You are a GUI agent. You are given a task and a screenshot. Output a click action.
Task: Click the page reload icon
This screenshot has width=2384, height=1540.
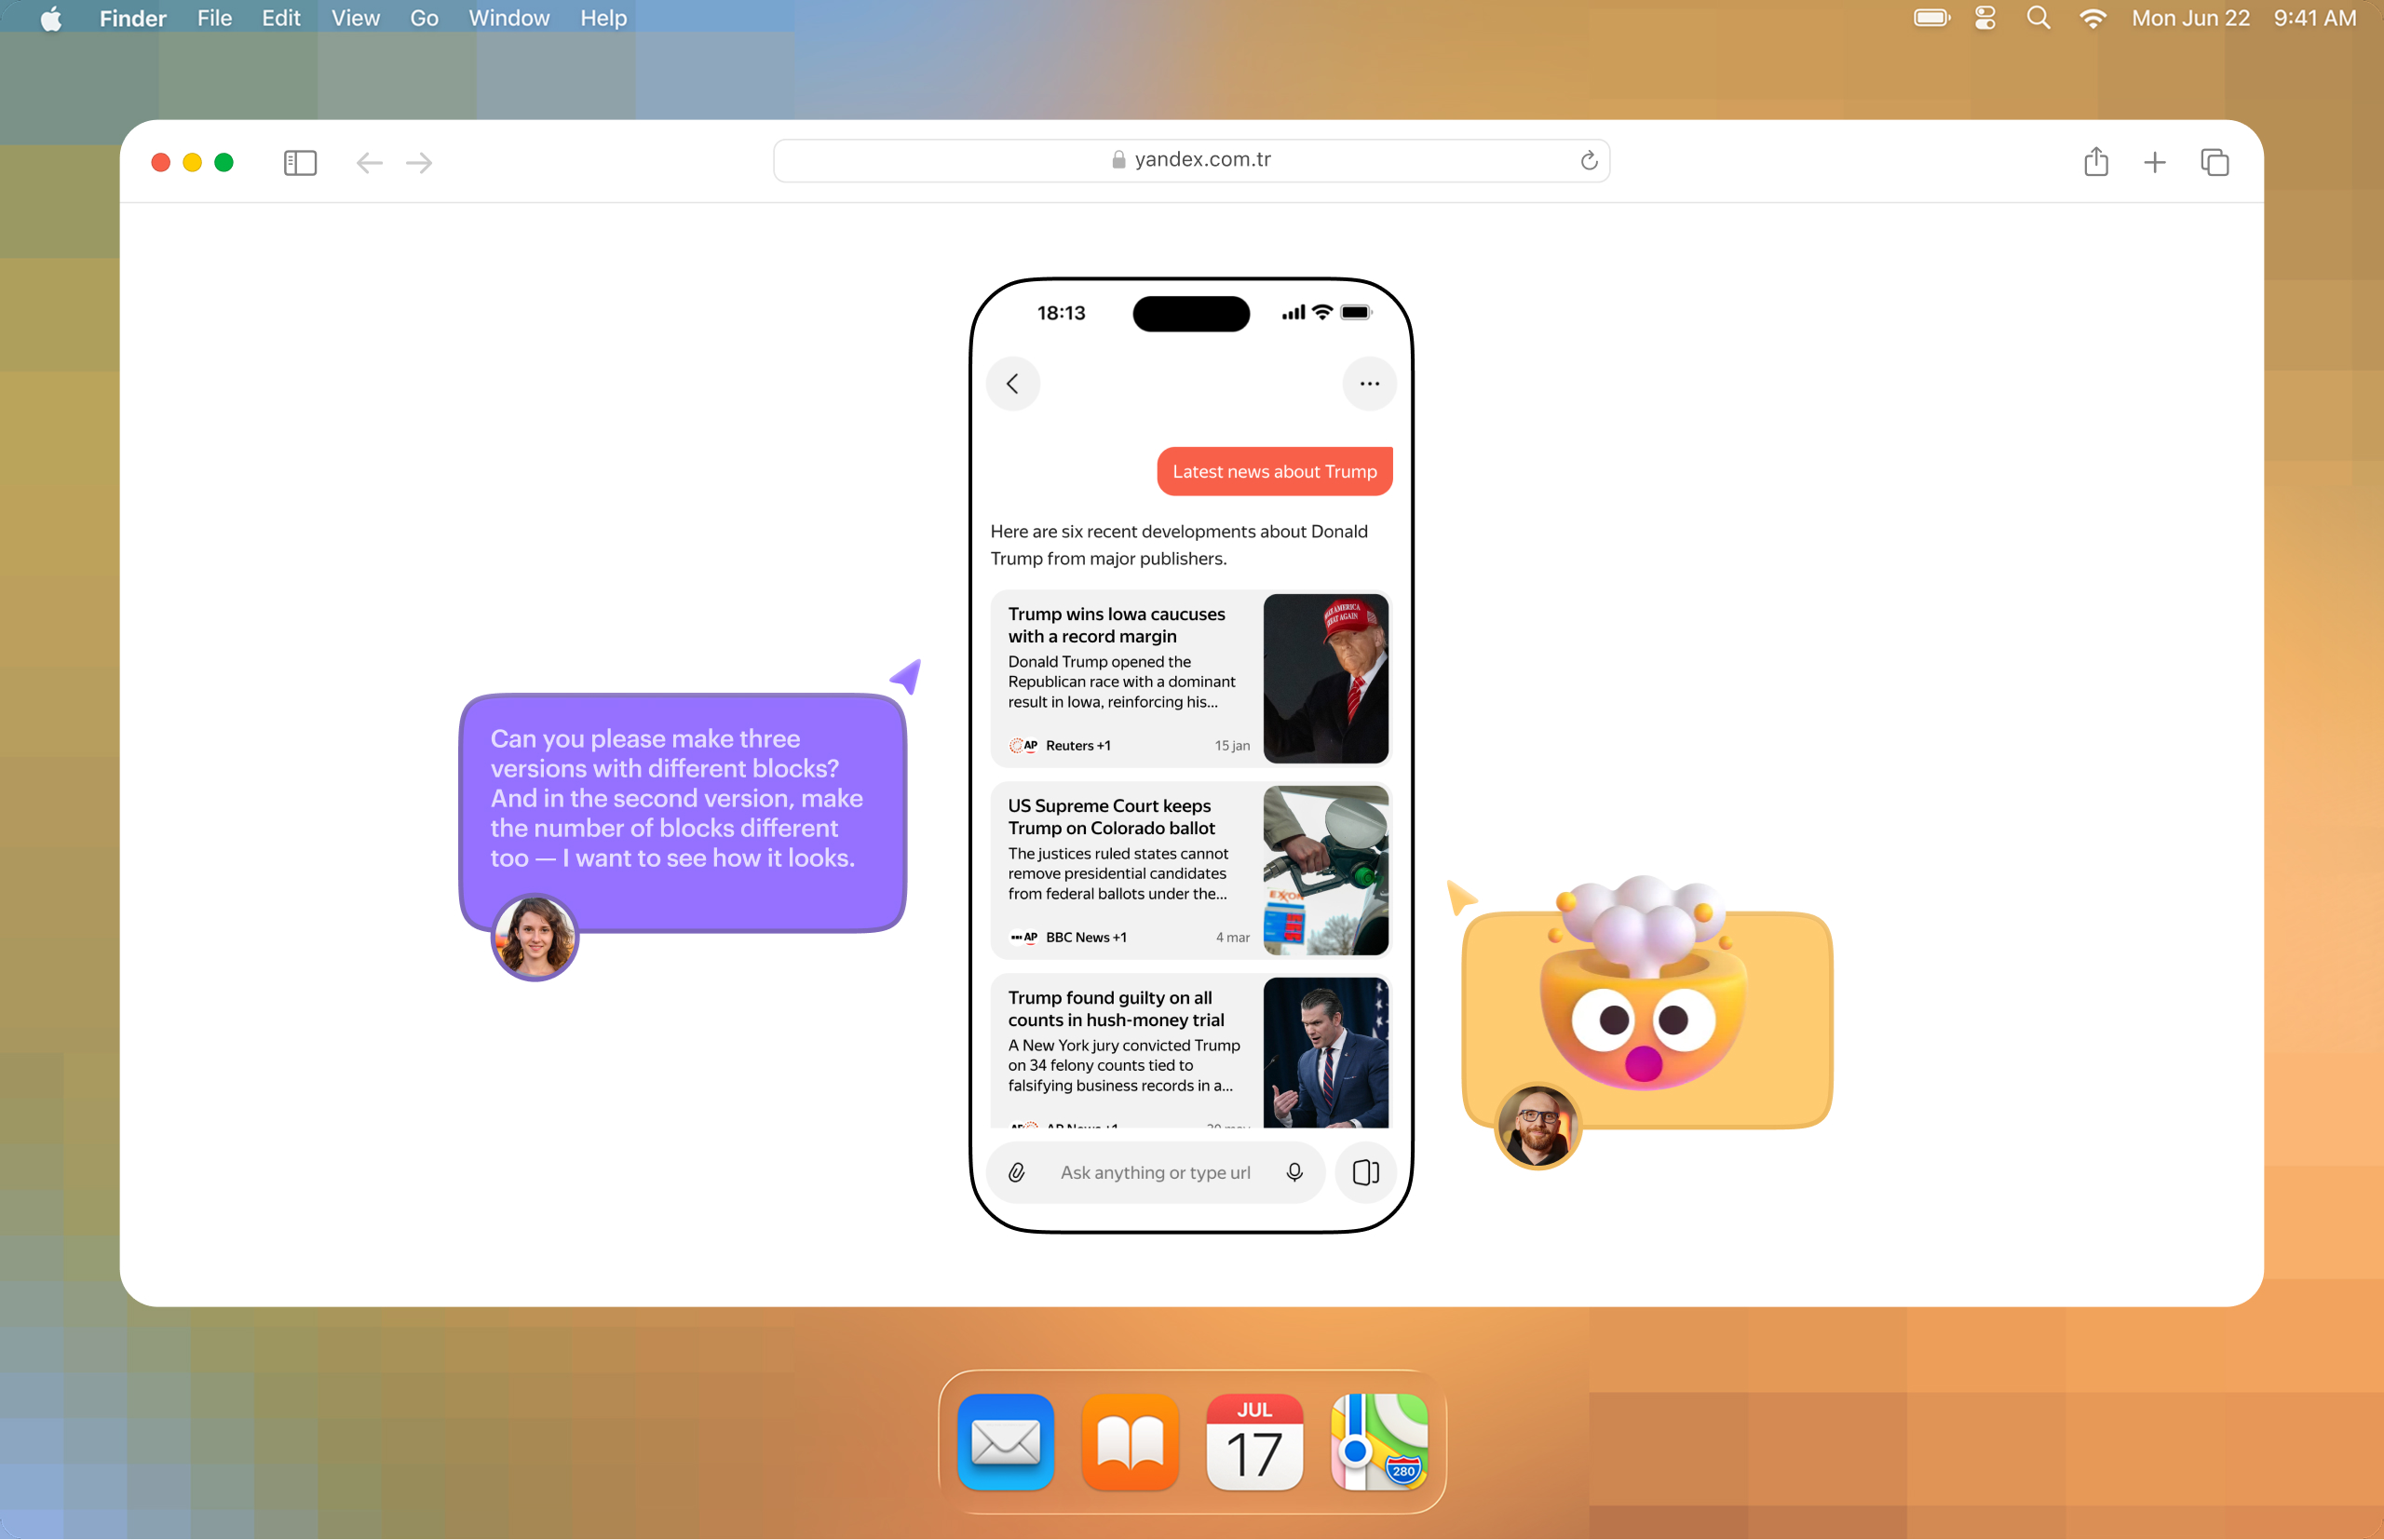coord(1588,161)
